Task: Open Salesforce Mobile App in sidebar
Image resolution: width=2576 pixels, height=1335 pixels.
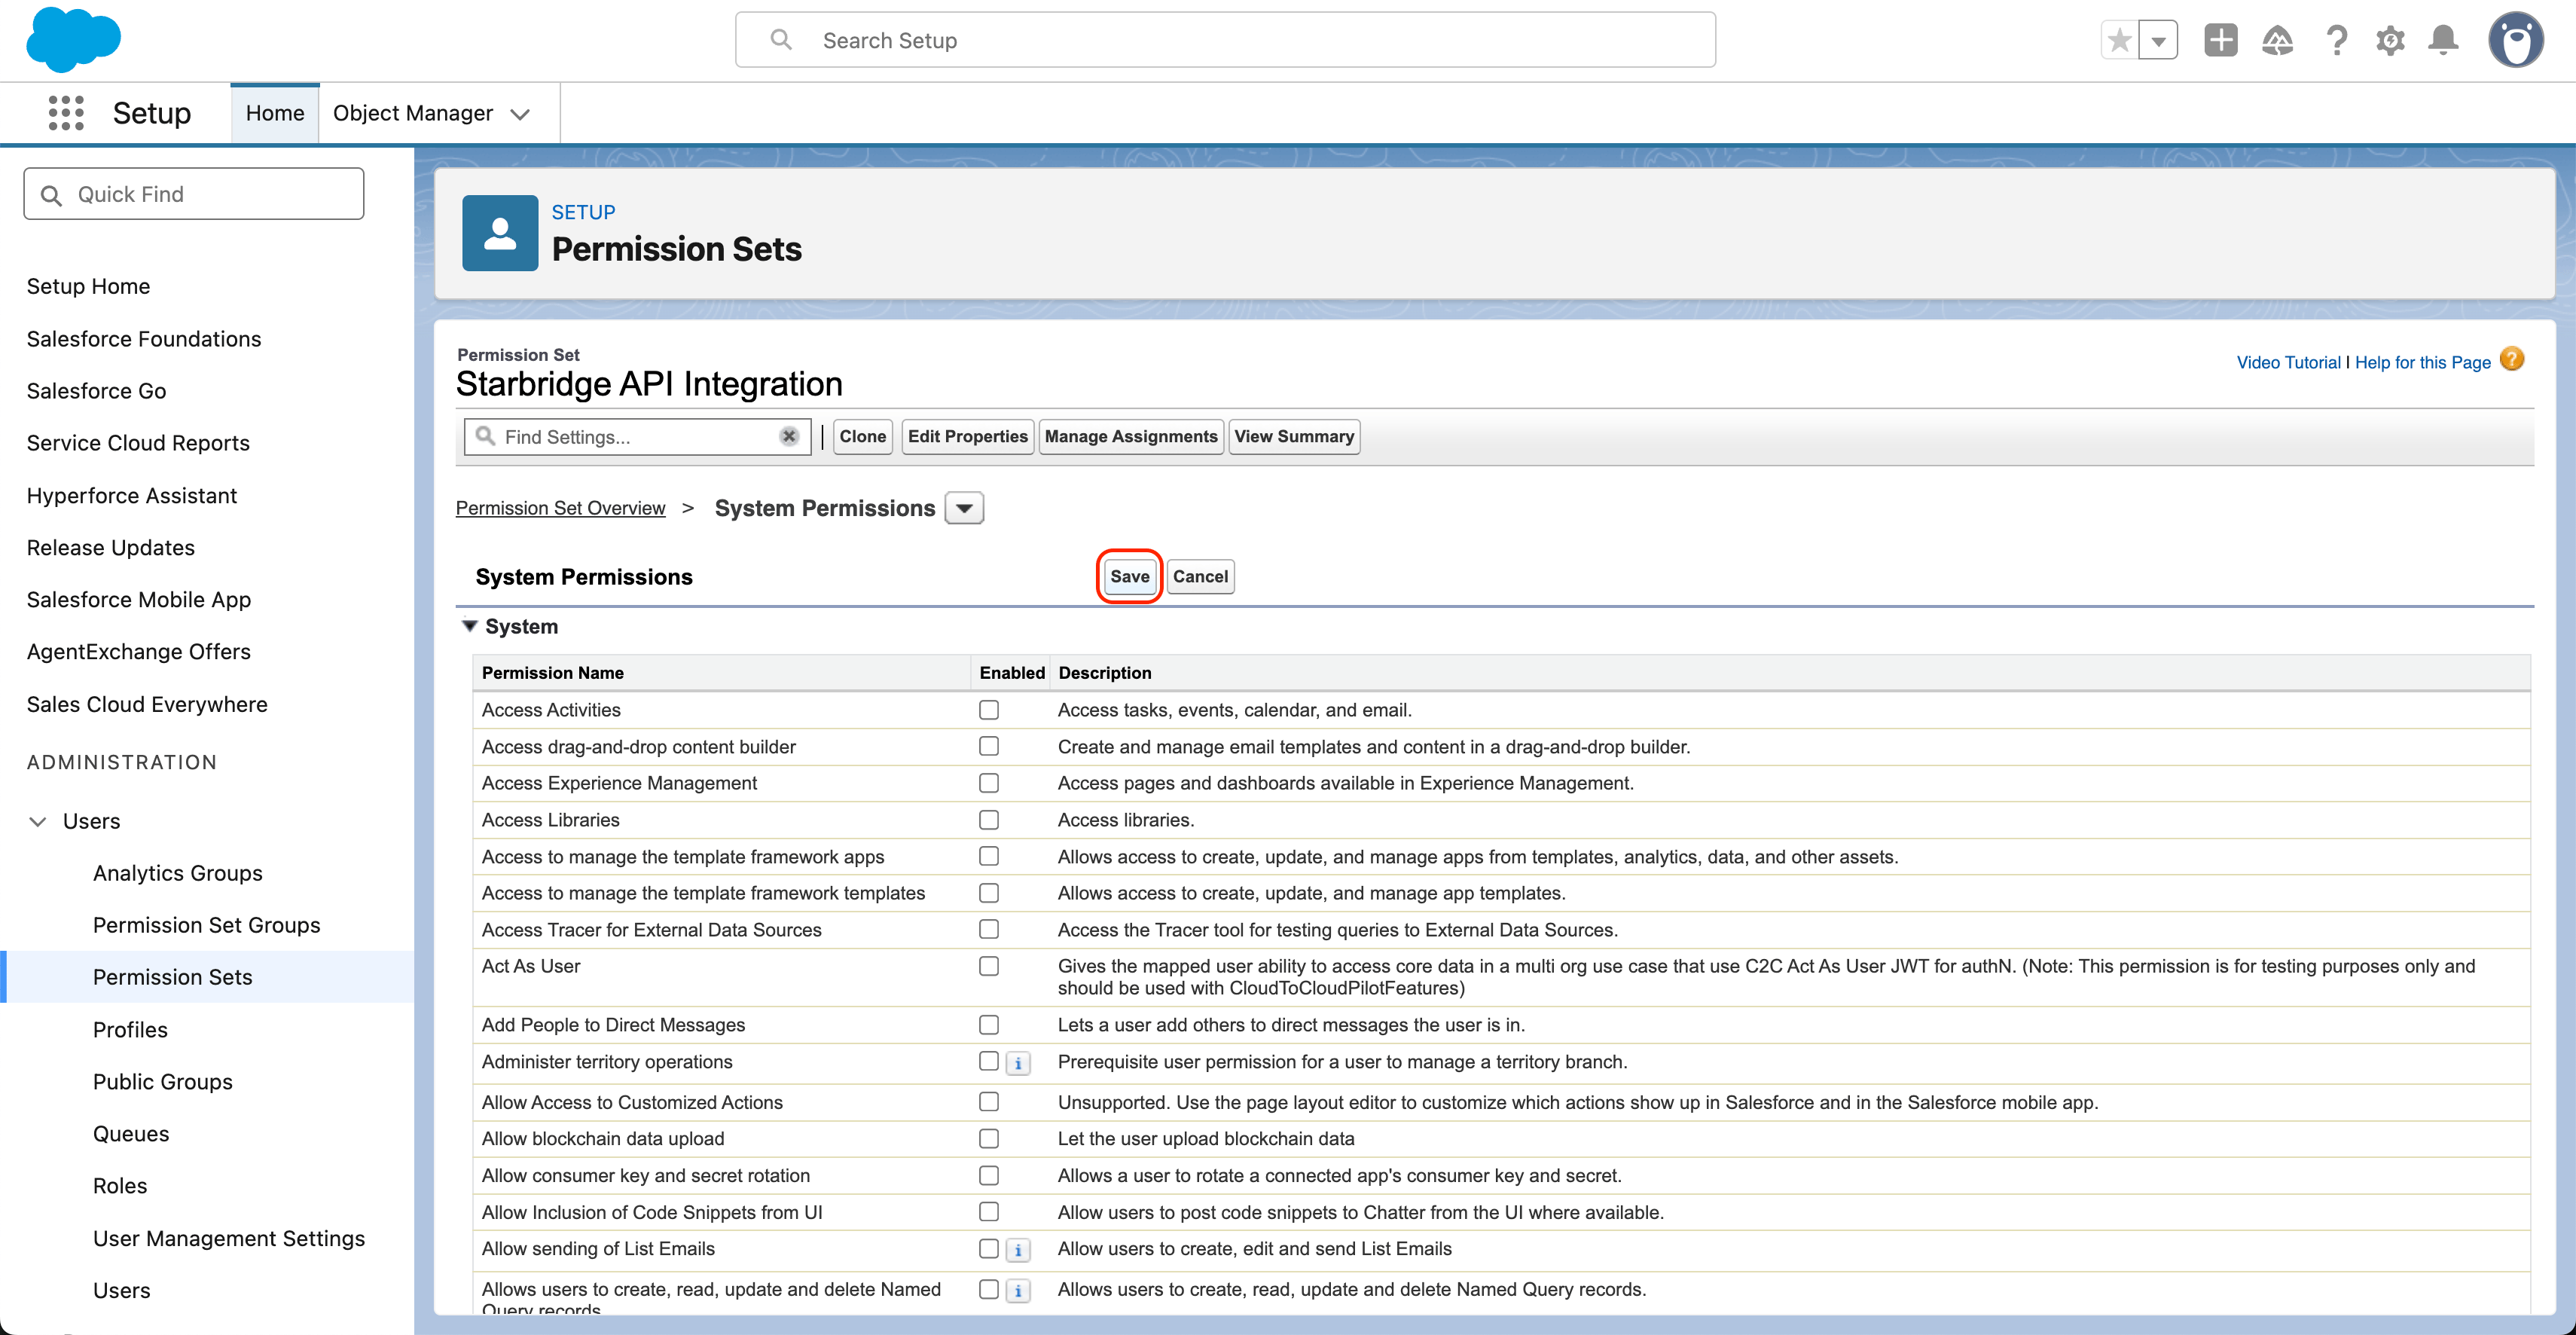Action: [x=139, y=600]
